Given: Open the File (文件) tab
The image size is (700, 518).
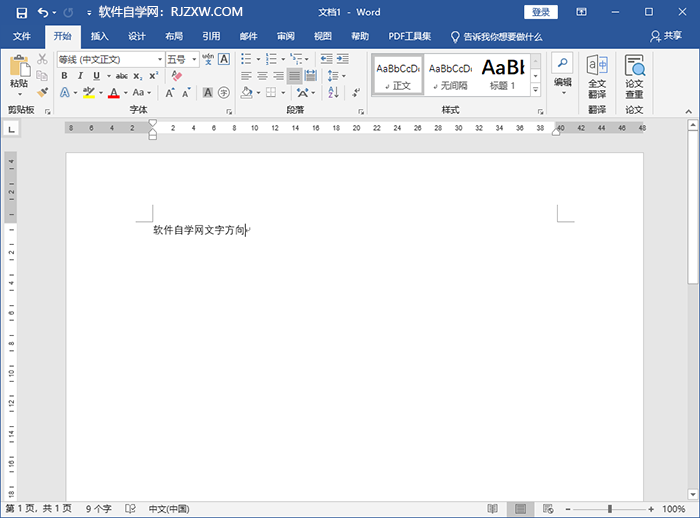Looking at the screenshot, I should (21, 36).
